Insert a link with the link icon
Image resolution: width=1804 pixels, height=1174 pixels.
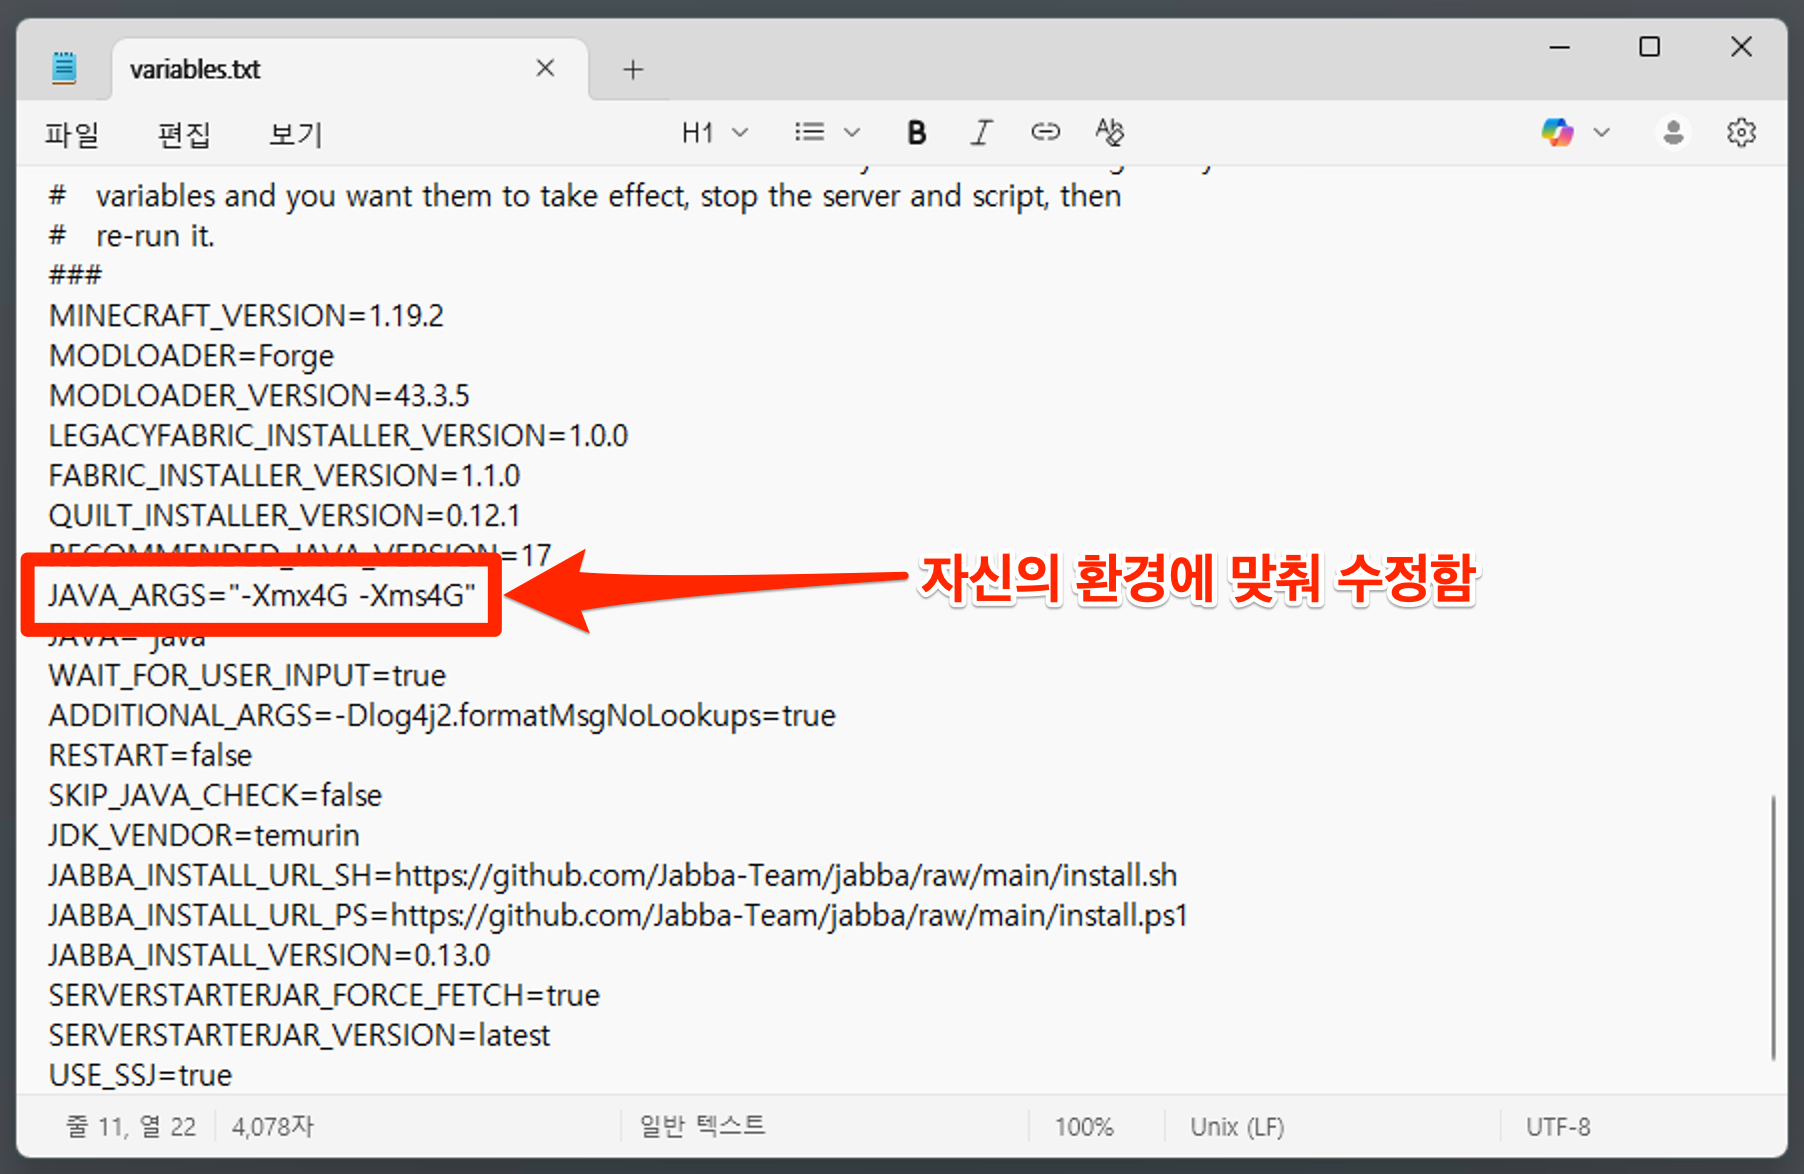[x=1045, y=132]
